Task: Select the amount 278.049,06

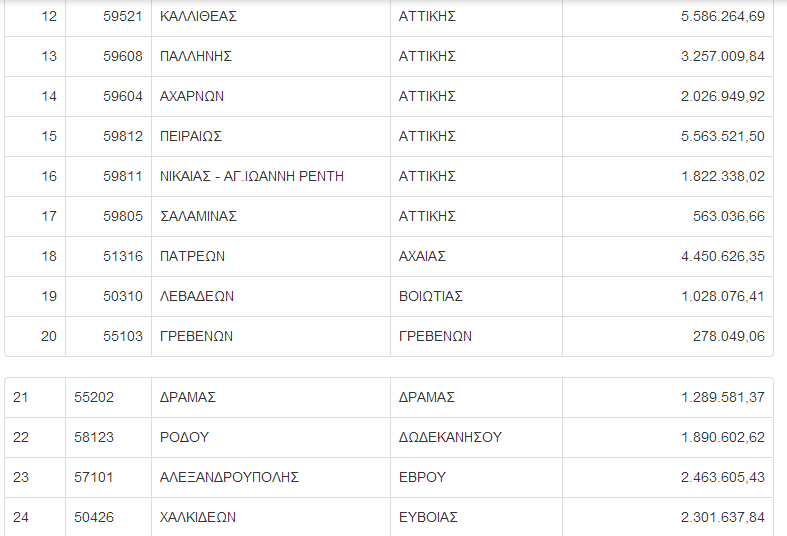Action: [x=728, y=336]
